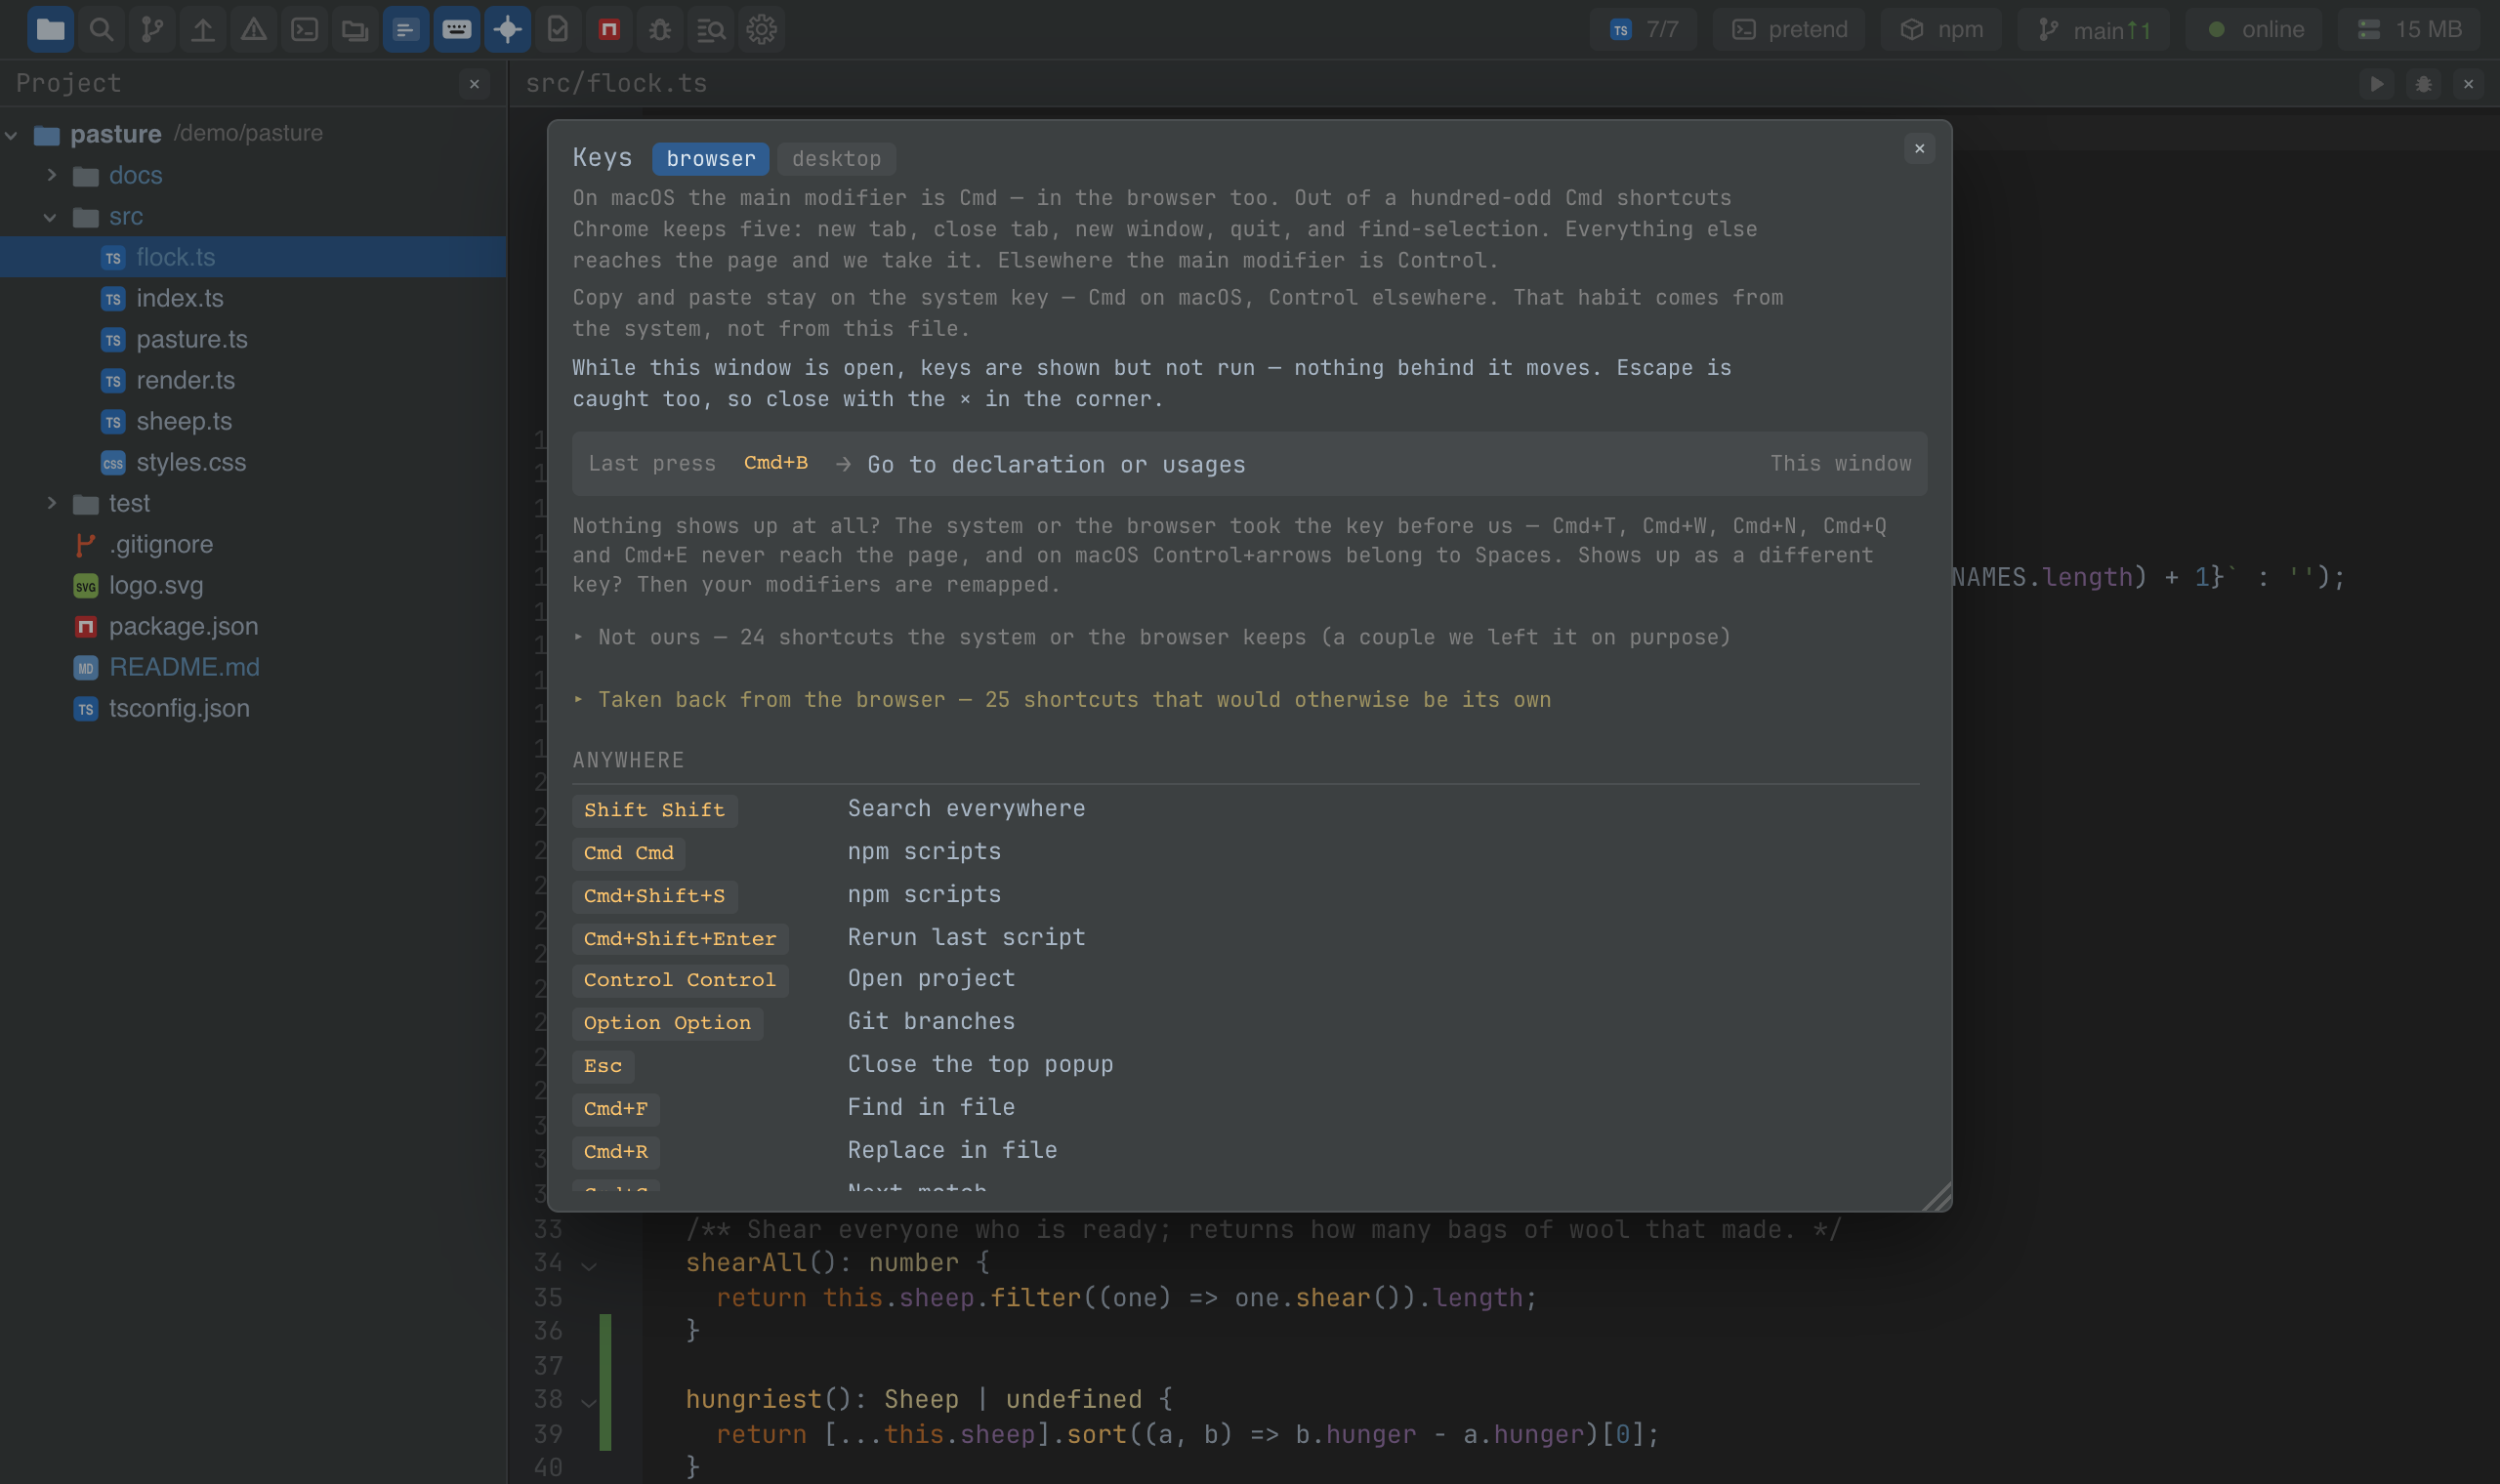Image resolution: width=2500 pixels, height=1484 pixels.
Task: Debug flock.ts with the editor bug icon
Action: 2423,84
